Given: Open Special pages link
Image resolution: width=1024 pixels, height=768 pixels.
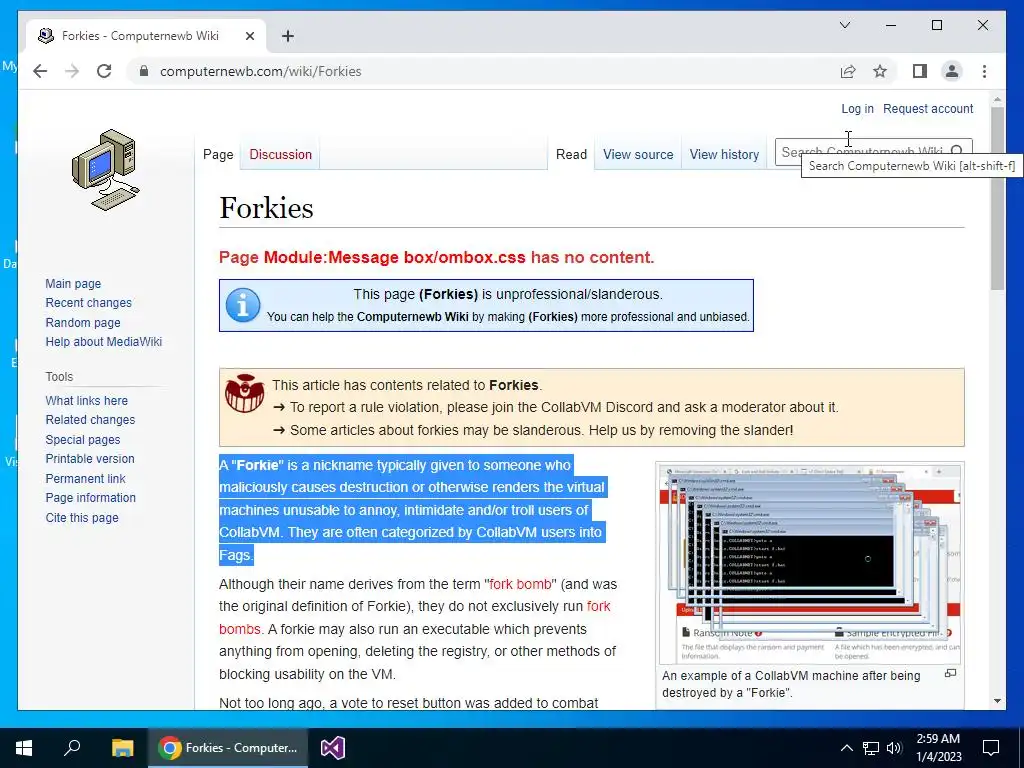Looking at the screenshot, I should [82, 440].
